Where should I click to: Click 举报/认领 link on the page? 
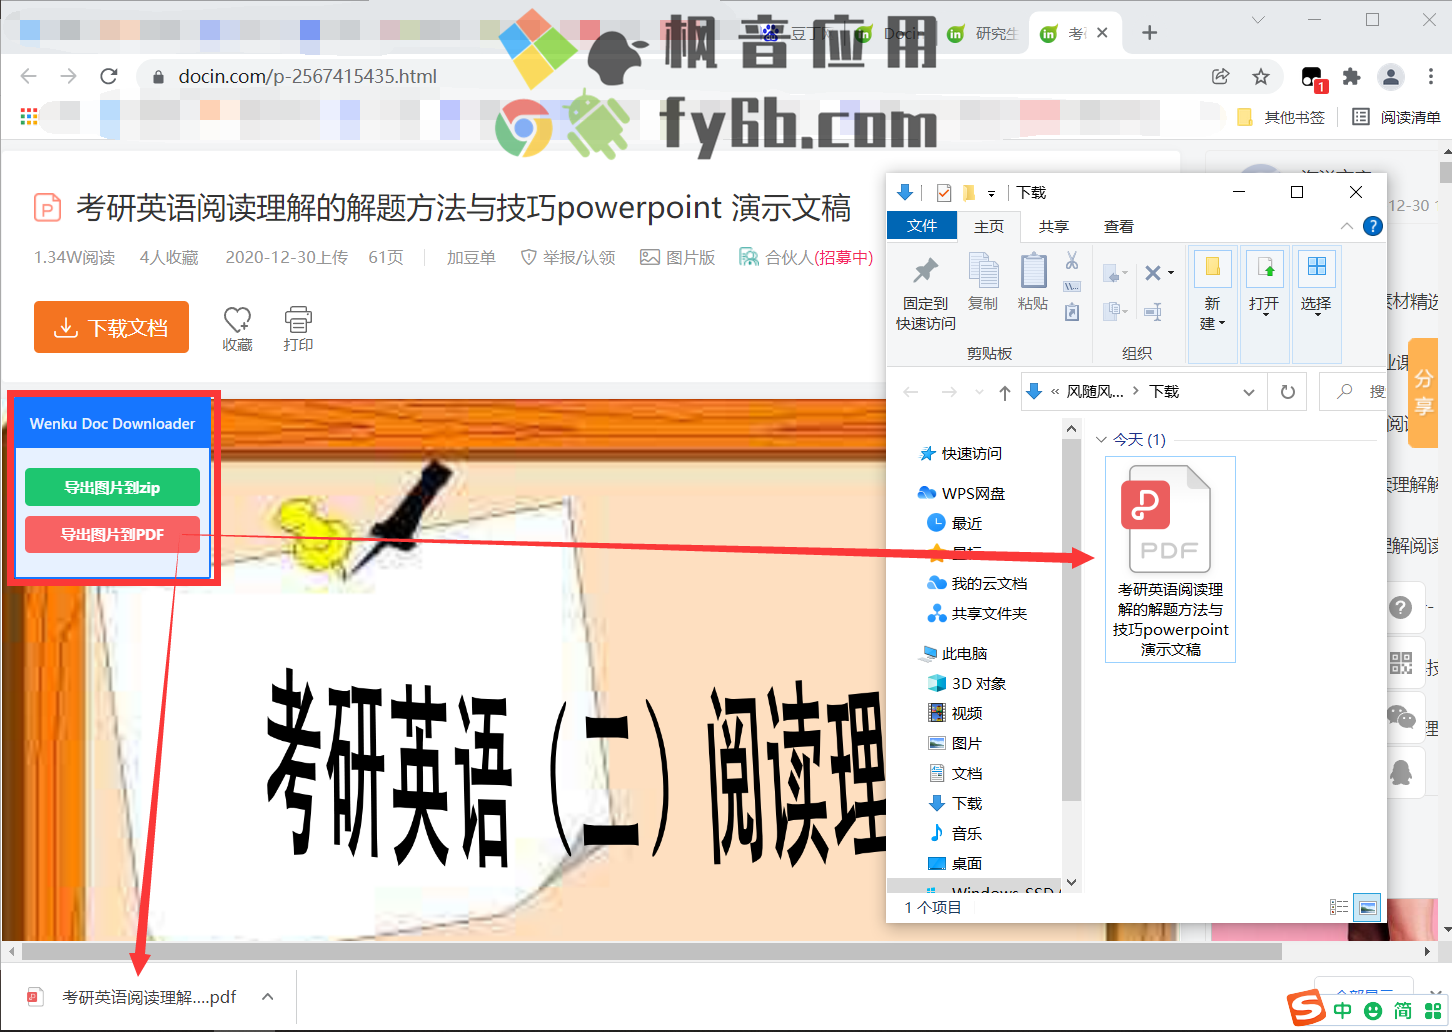[568, 257]
